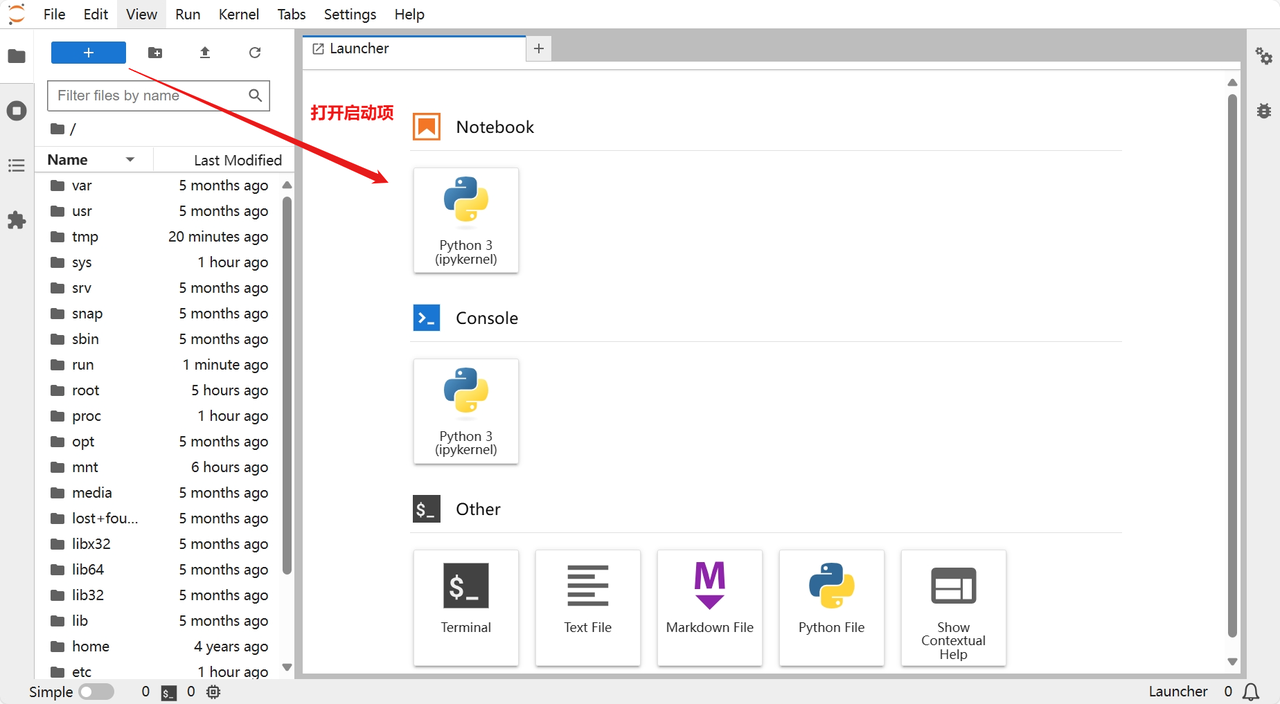Sort files by Last Modified column
This screenshot has height=704, width=1280.
[237, 160]
